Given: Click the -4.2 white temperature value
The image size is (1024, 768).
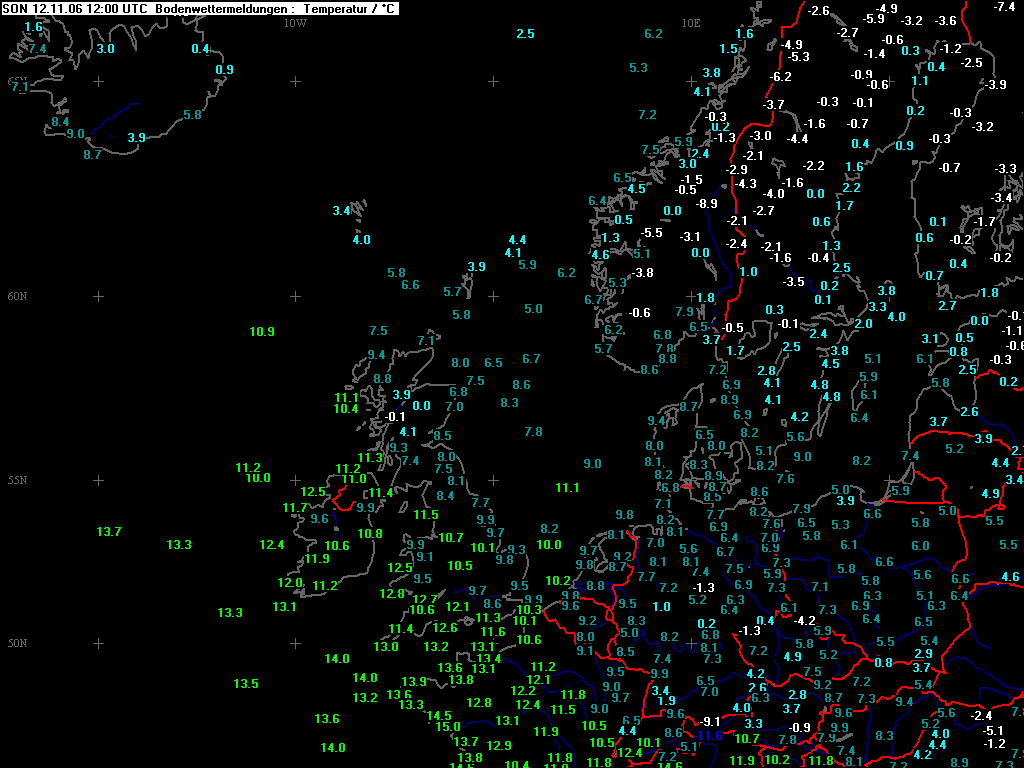Looking at the screenshot, I should click(x=805, y=621).
